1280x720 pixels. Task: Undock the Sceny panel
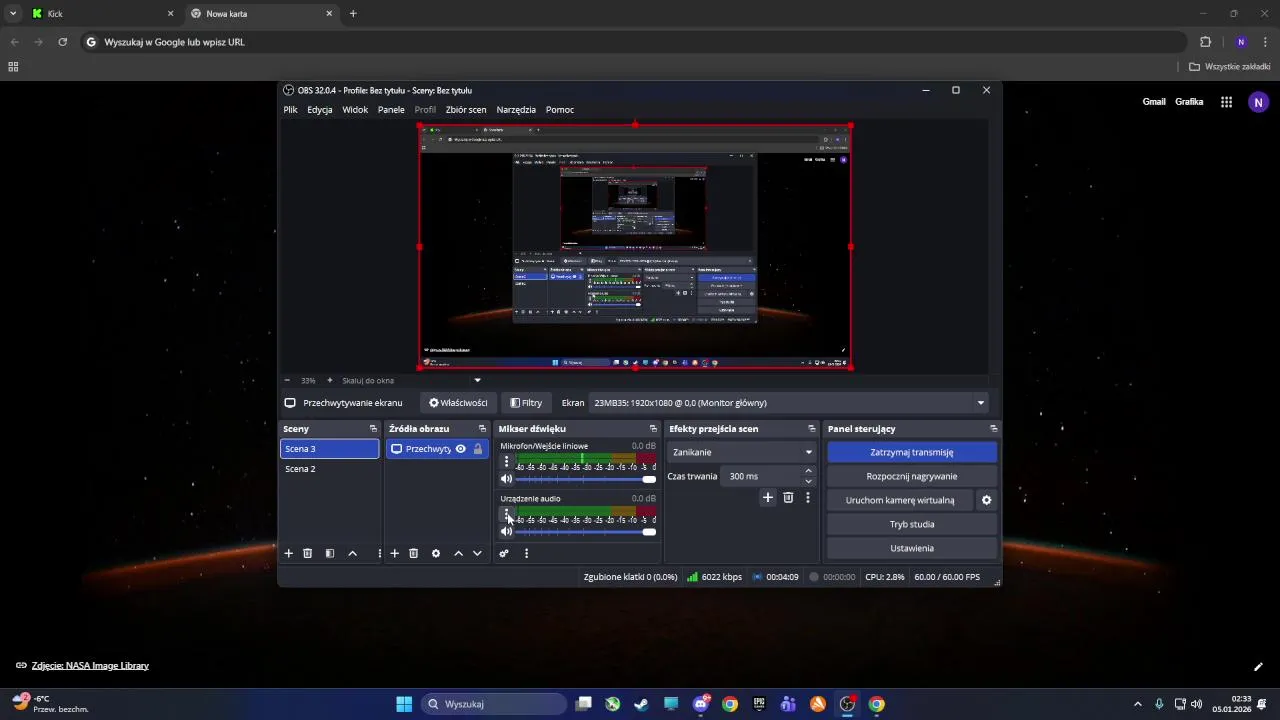[x=376, y=429]
